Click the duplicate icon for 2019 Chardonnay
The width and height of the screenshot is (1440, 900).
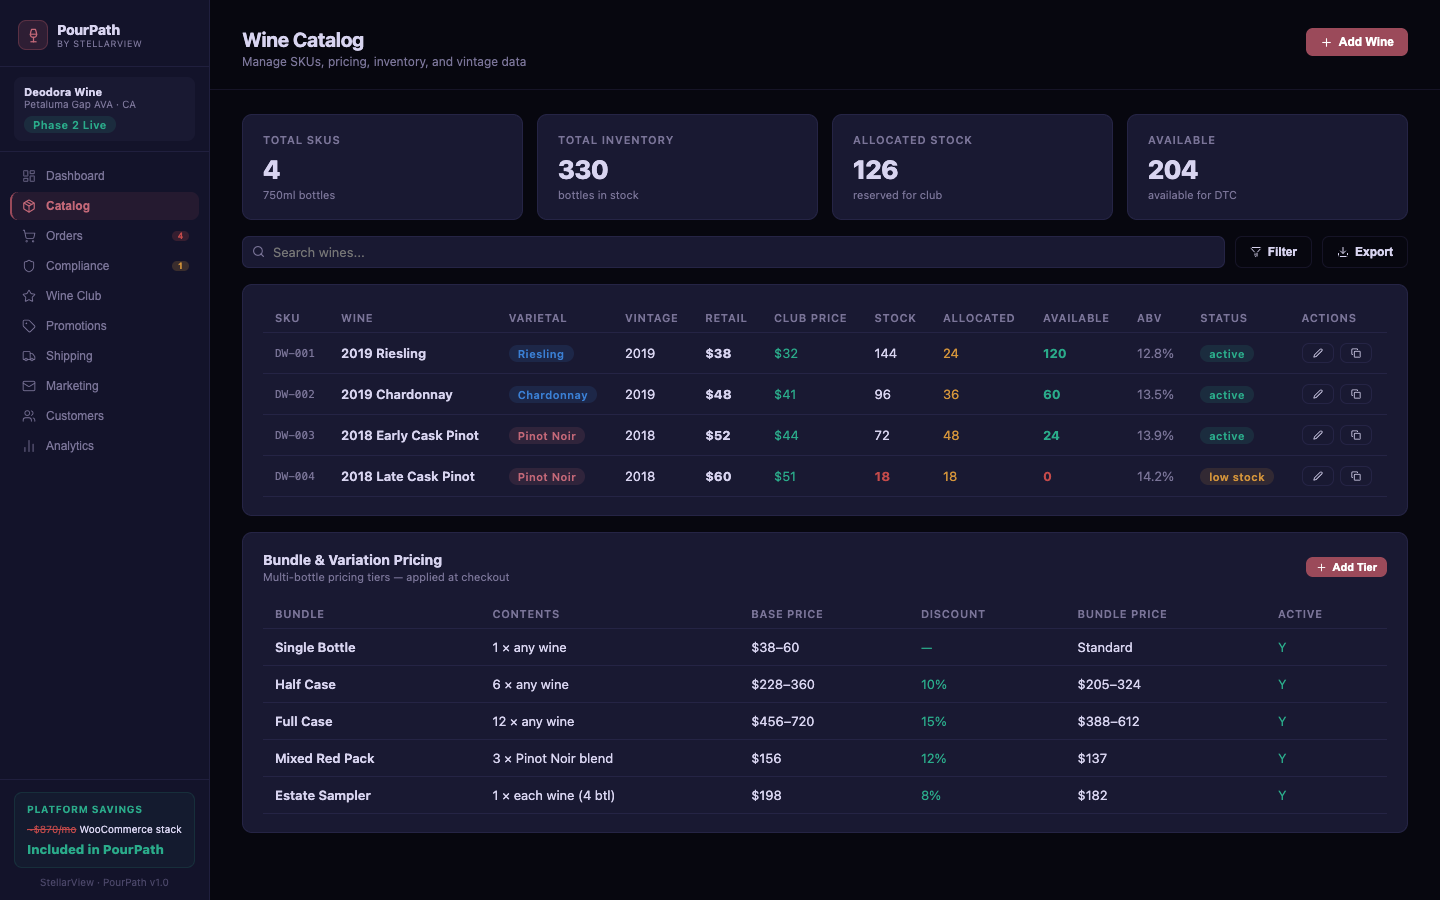[1355, 394]
